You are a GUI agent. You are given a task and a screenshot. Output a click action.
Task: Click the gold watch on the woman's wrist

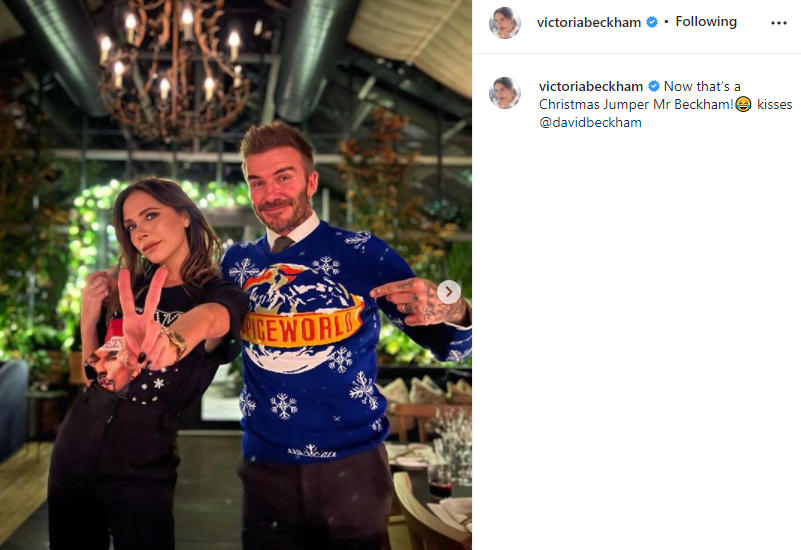pyautogui.click(x=174, y=340)
